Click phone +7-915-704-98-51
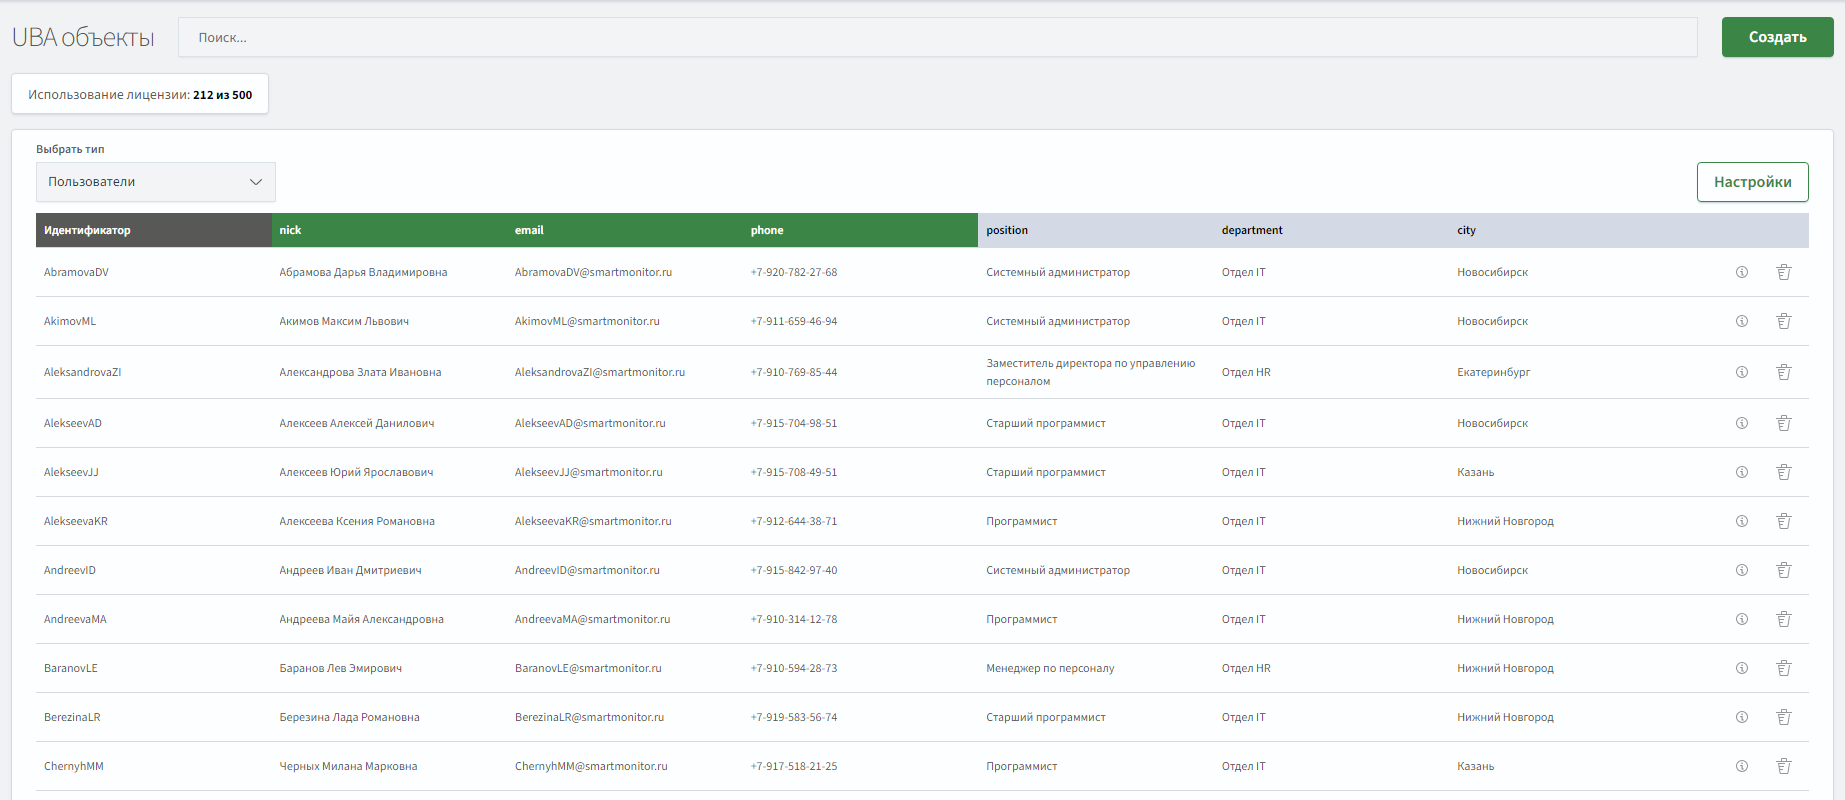1845x800 pixels. (794, 423)
